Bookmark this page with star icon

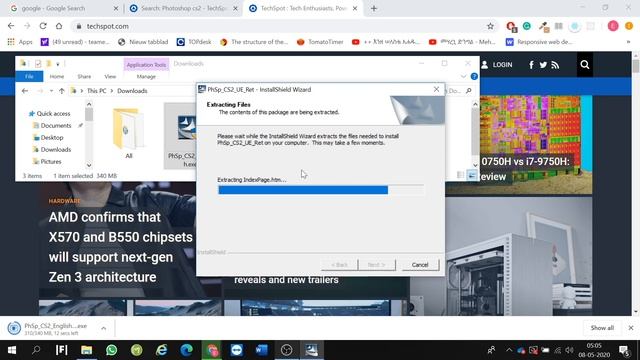point(490,26)
